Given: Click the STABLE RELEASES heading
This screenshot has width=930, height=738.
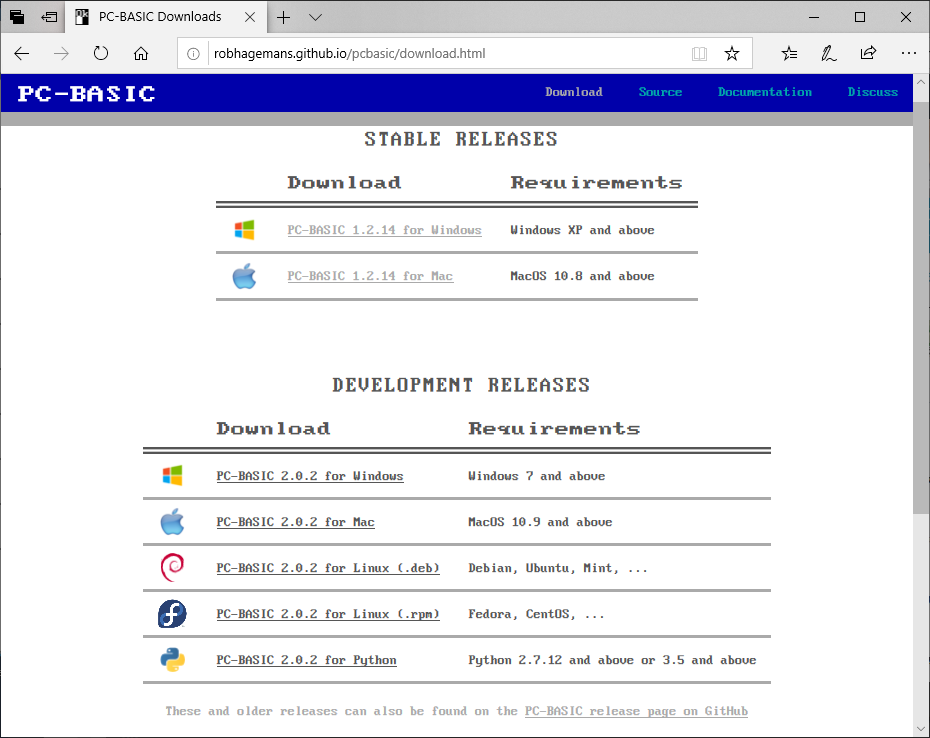Looking at the screenshot, I should [x=461, y=139].
